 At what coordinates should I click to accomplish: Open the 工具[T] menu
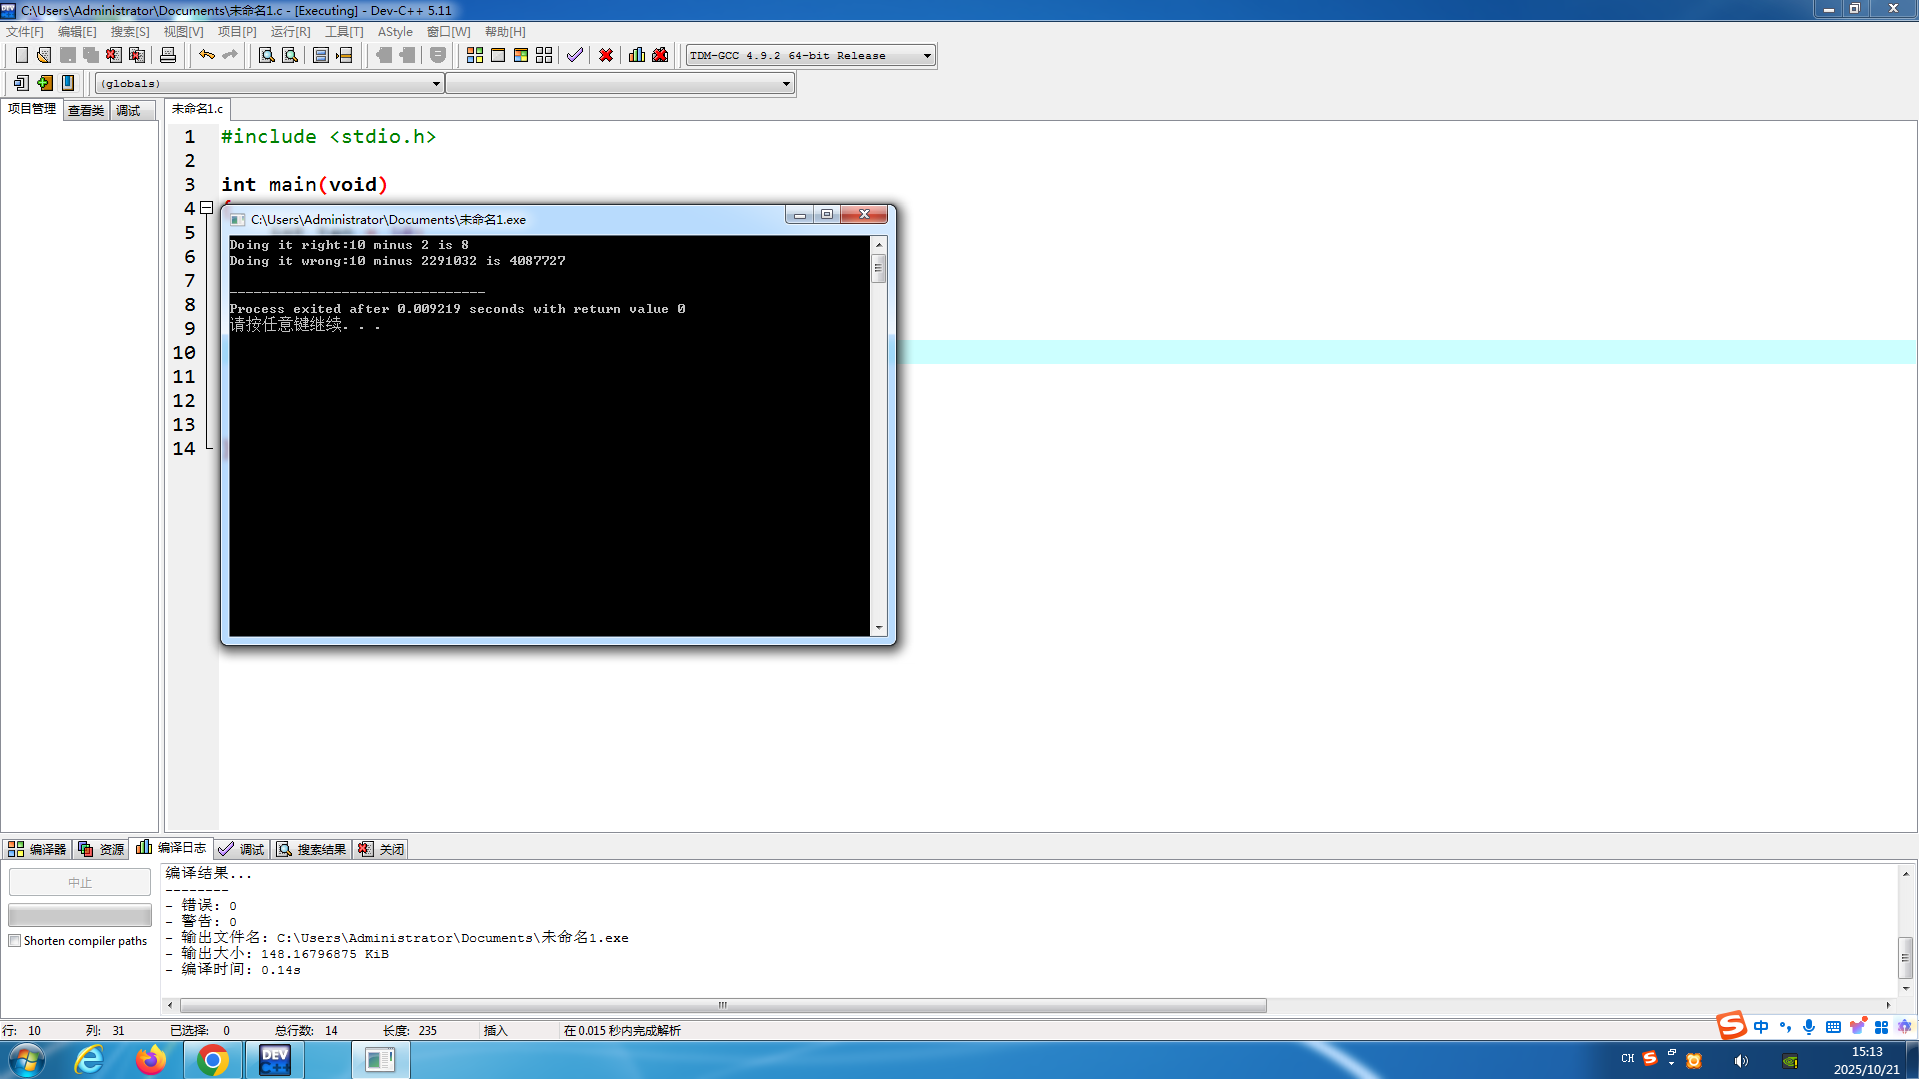pyautogui.click(x=344, y=32)
